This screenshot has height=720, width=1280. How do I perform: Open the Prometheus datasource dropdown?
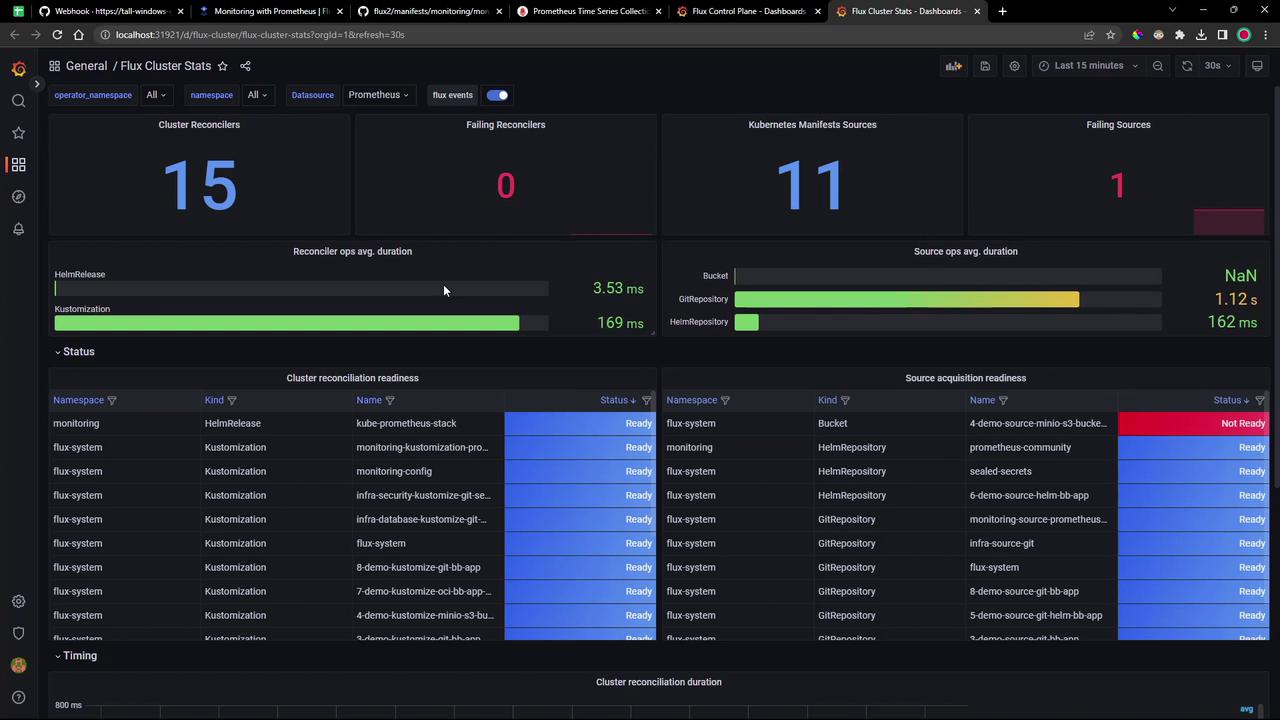378,95
